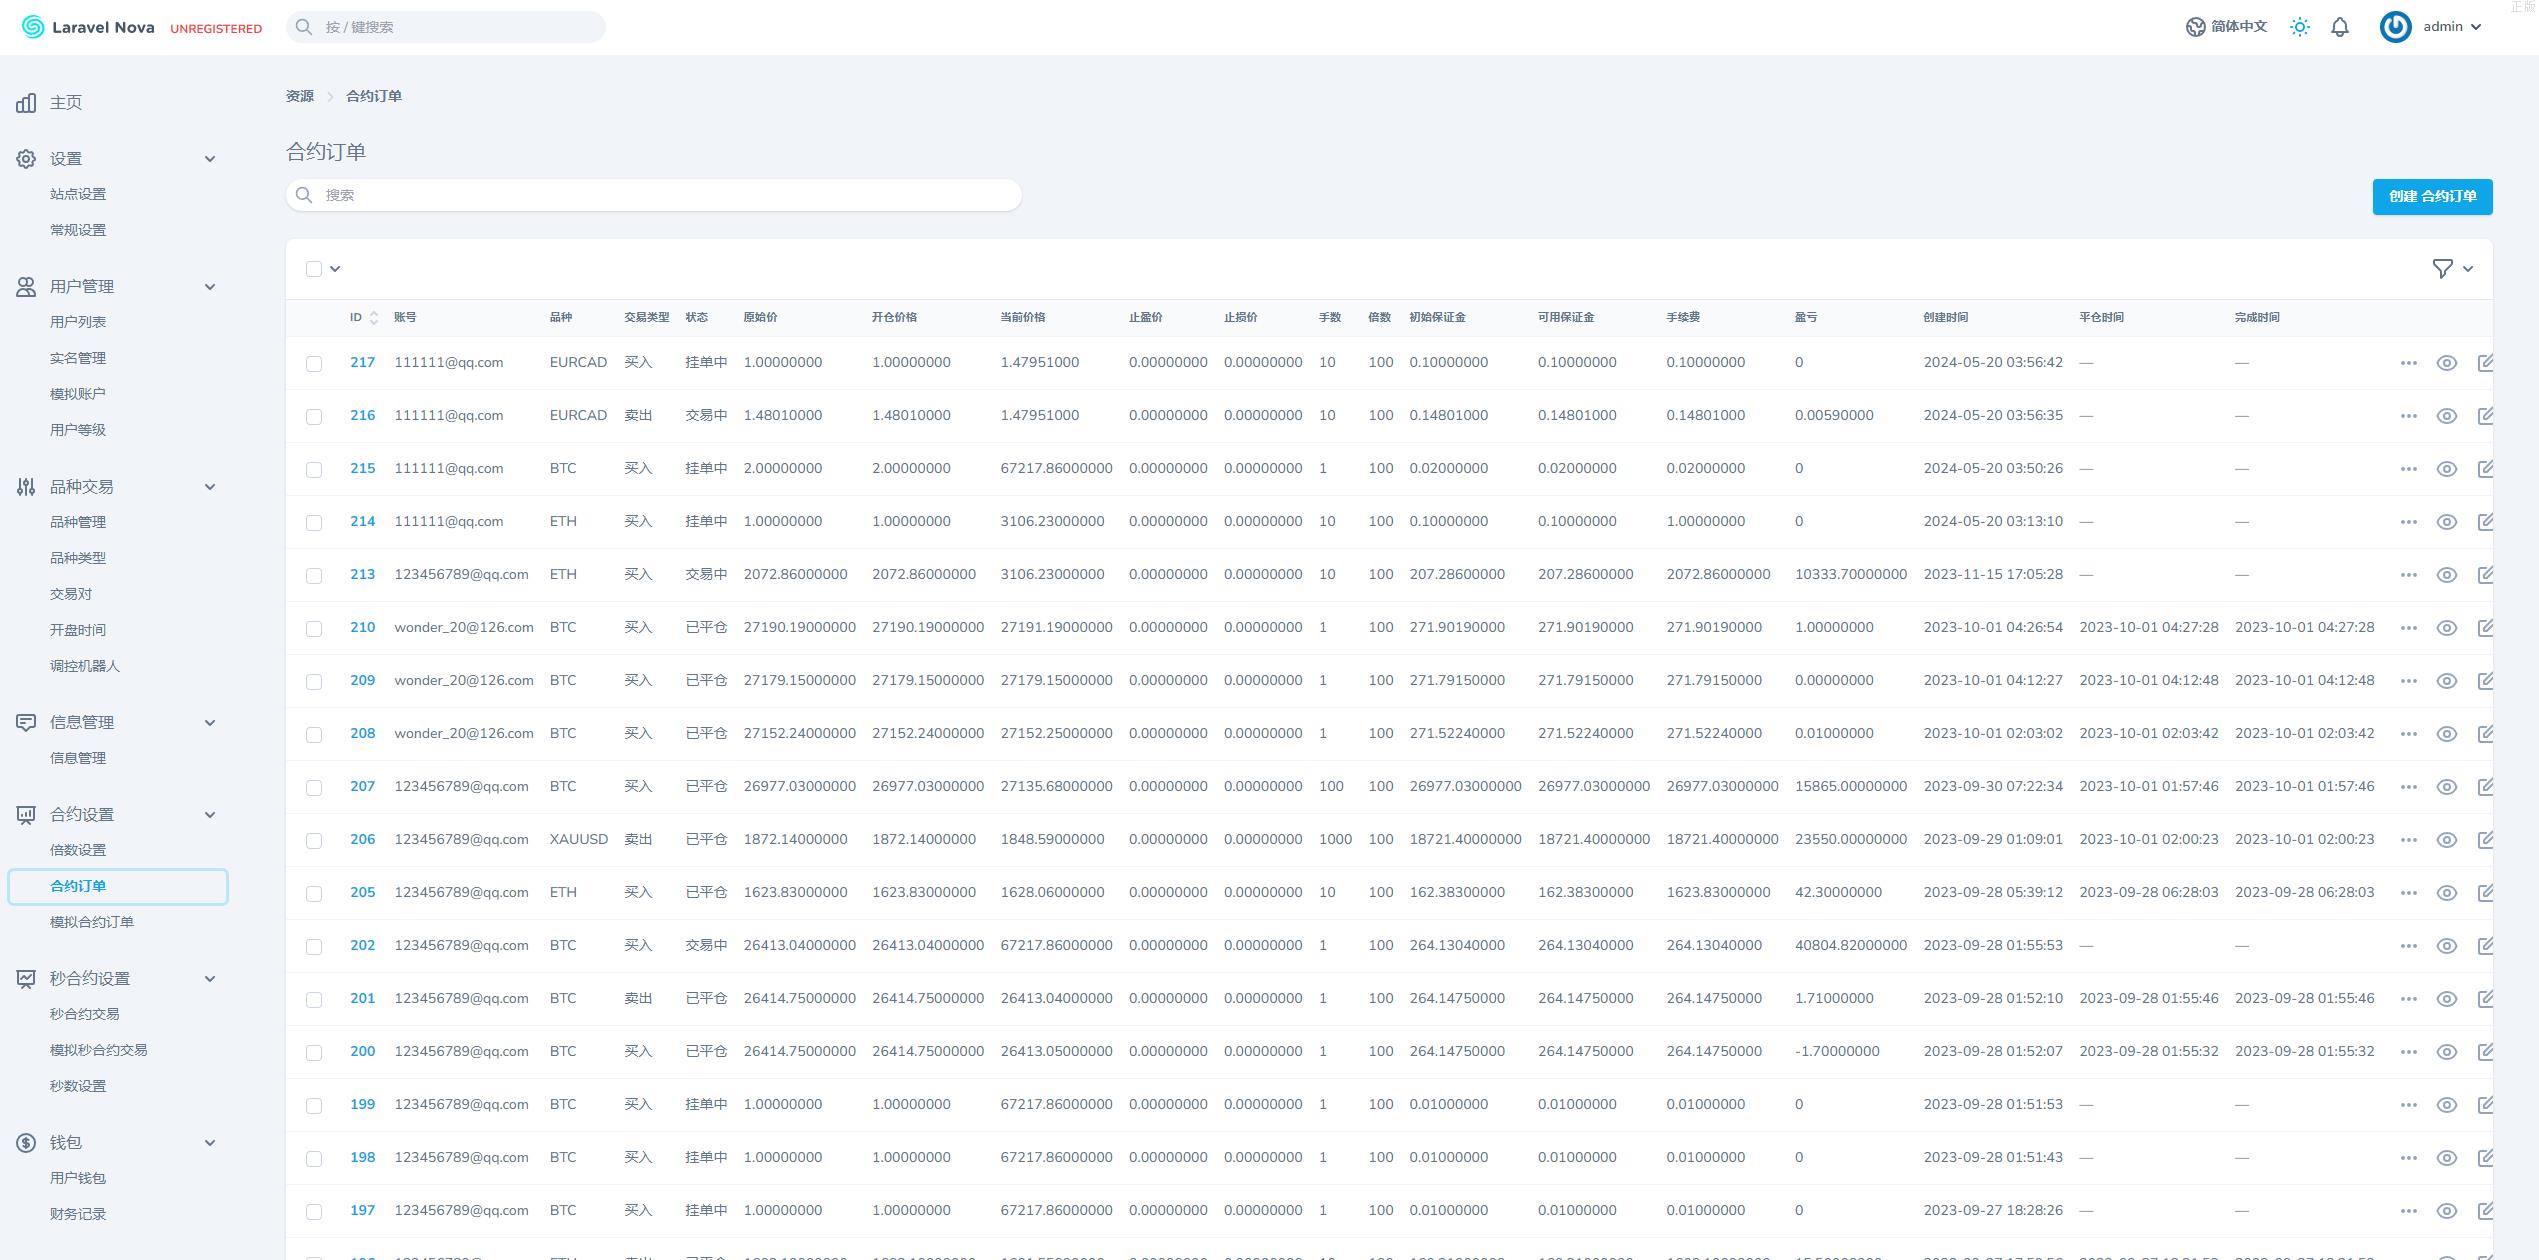Open 模拟合约订单 in the sidebar

click(92, 922)
